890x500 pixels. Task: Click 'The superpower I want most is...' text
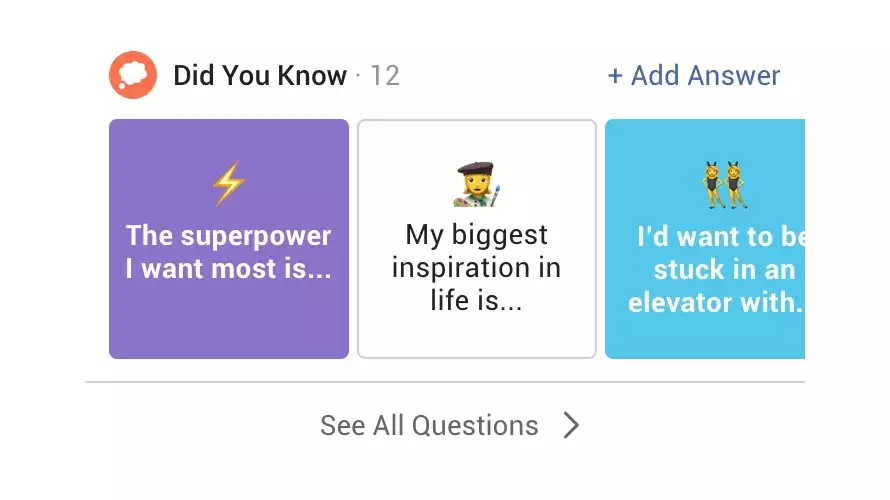point(228,252)
